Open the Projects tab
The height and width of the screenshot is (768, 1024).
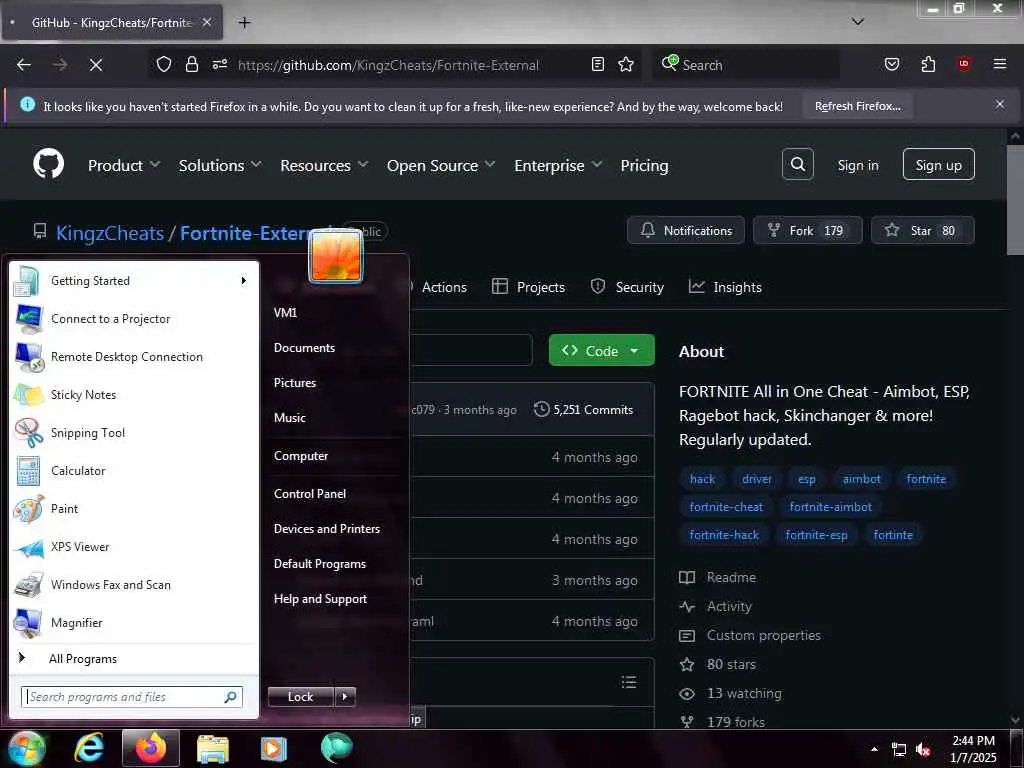point(528,287)
